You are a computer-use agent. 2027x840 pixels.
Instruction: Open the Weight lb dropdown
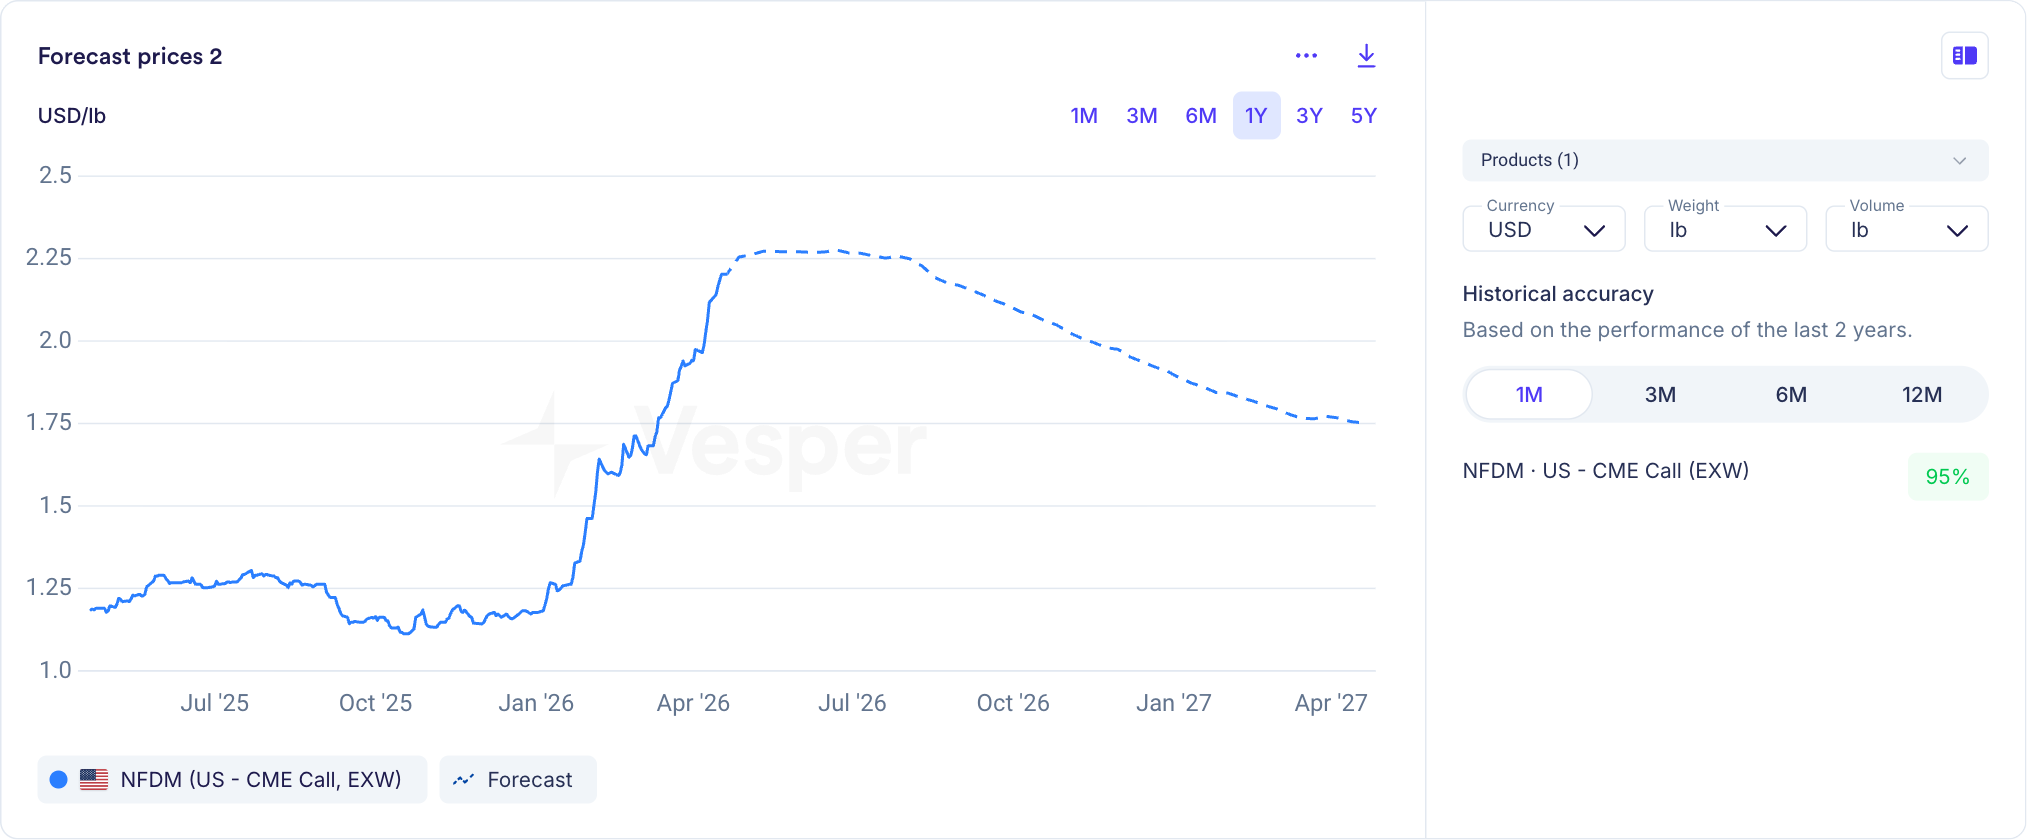coord(1725,230)
